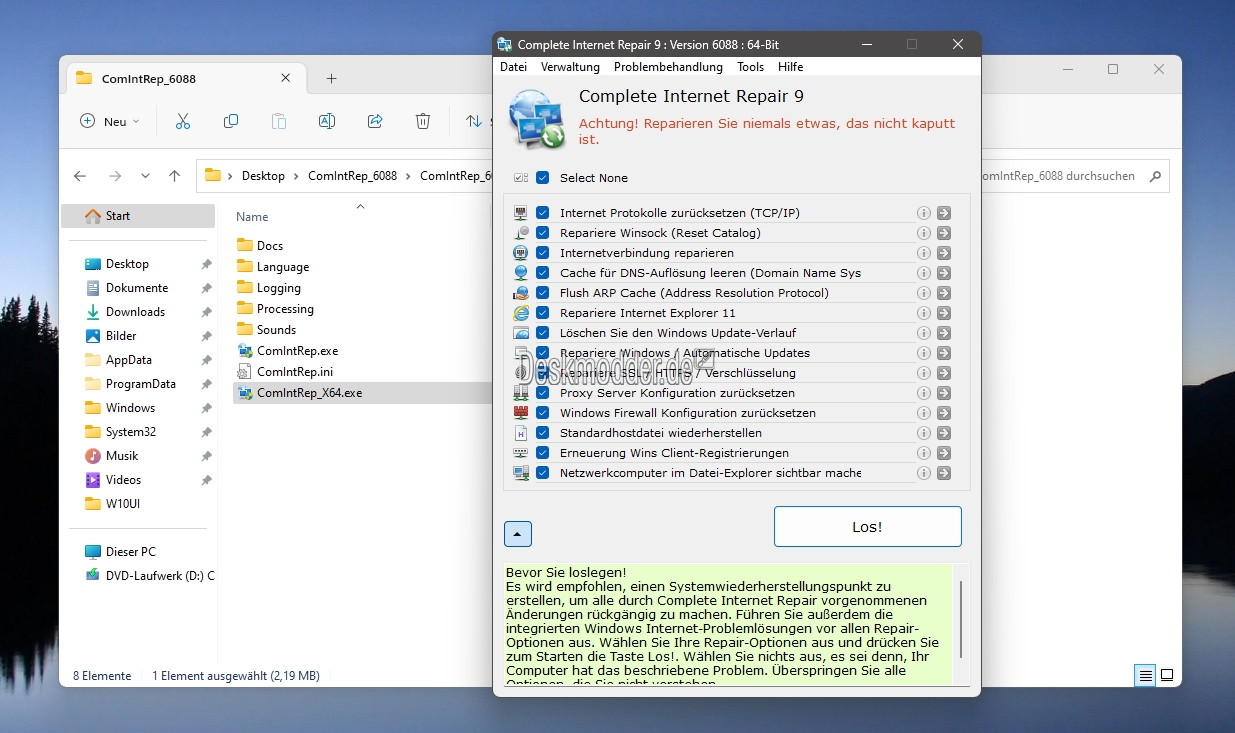Click Rename icon in Explorer toolbar
This screenshot has width=1235, height=733.
coord(327,121)
